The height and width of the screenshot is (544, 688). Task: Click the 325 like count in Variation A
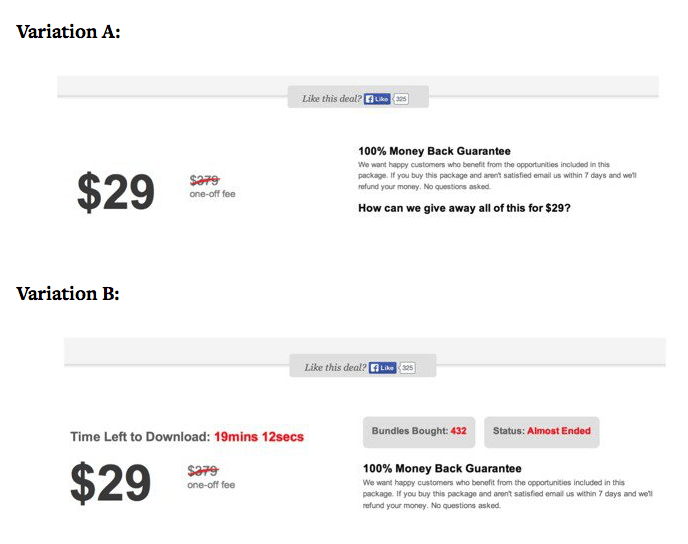point(401,99)
